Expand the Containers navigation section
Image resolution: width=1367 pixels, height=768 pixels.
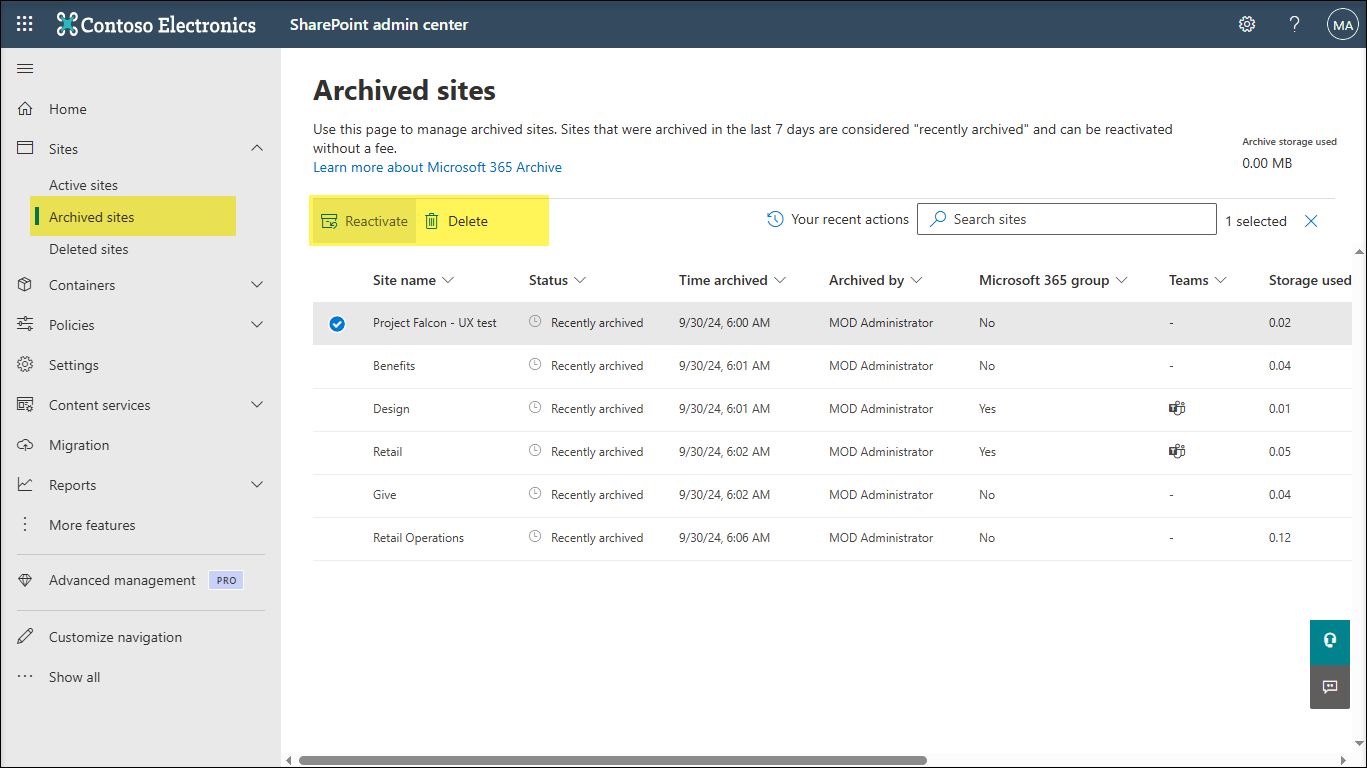click(x=257, y=285)
